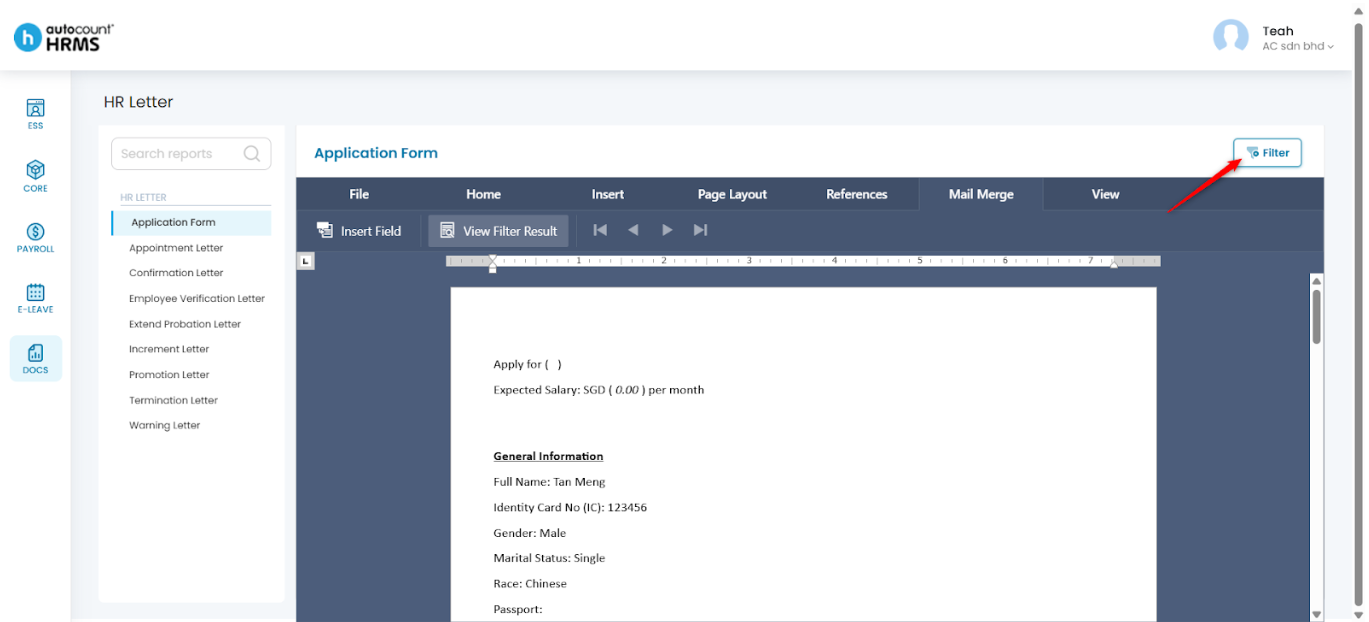Open the ESS module in sidebar
Viewport: 1369px width, 622px height.
pyautogui.click(x=35, y=114)
